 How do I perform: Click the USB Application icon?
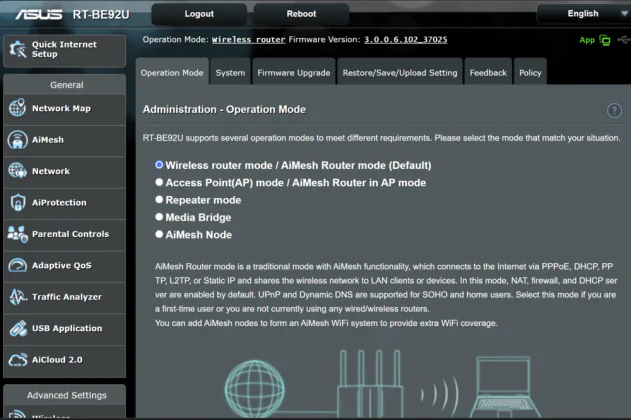(x=18, y=328)
